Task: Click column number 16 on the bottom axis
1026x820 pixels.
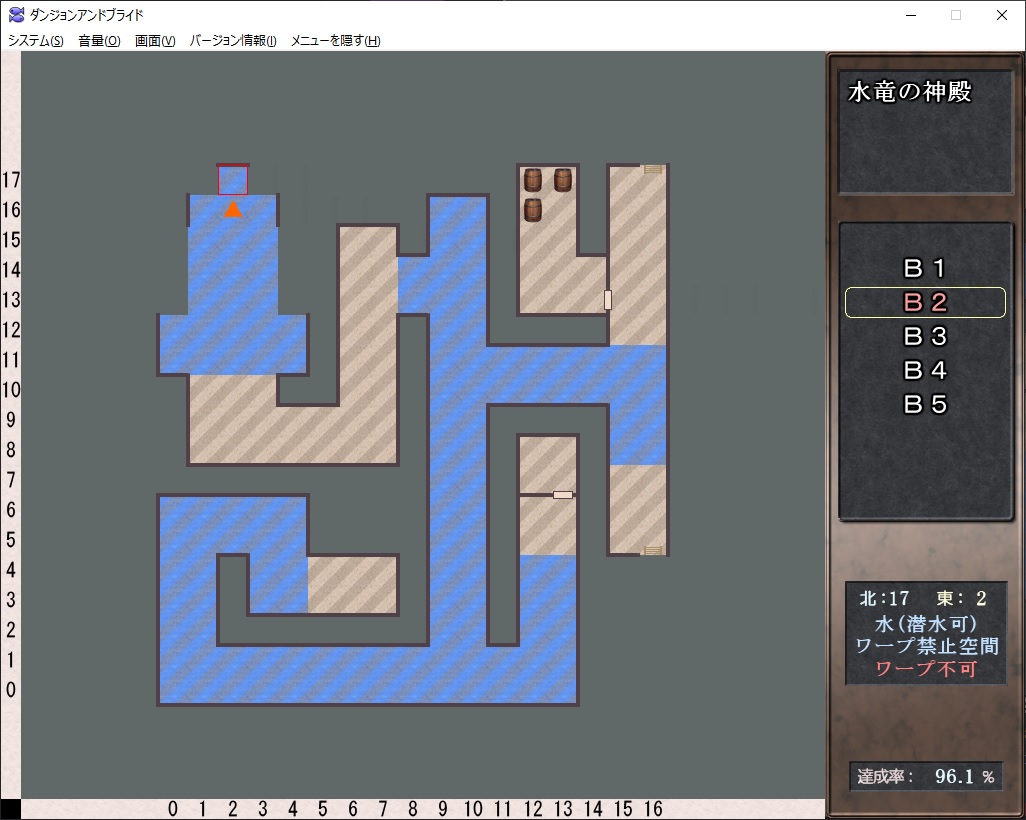Action: tap(653, 810)
